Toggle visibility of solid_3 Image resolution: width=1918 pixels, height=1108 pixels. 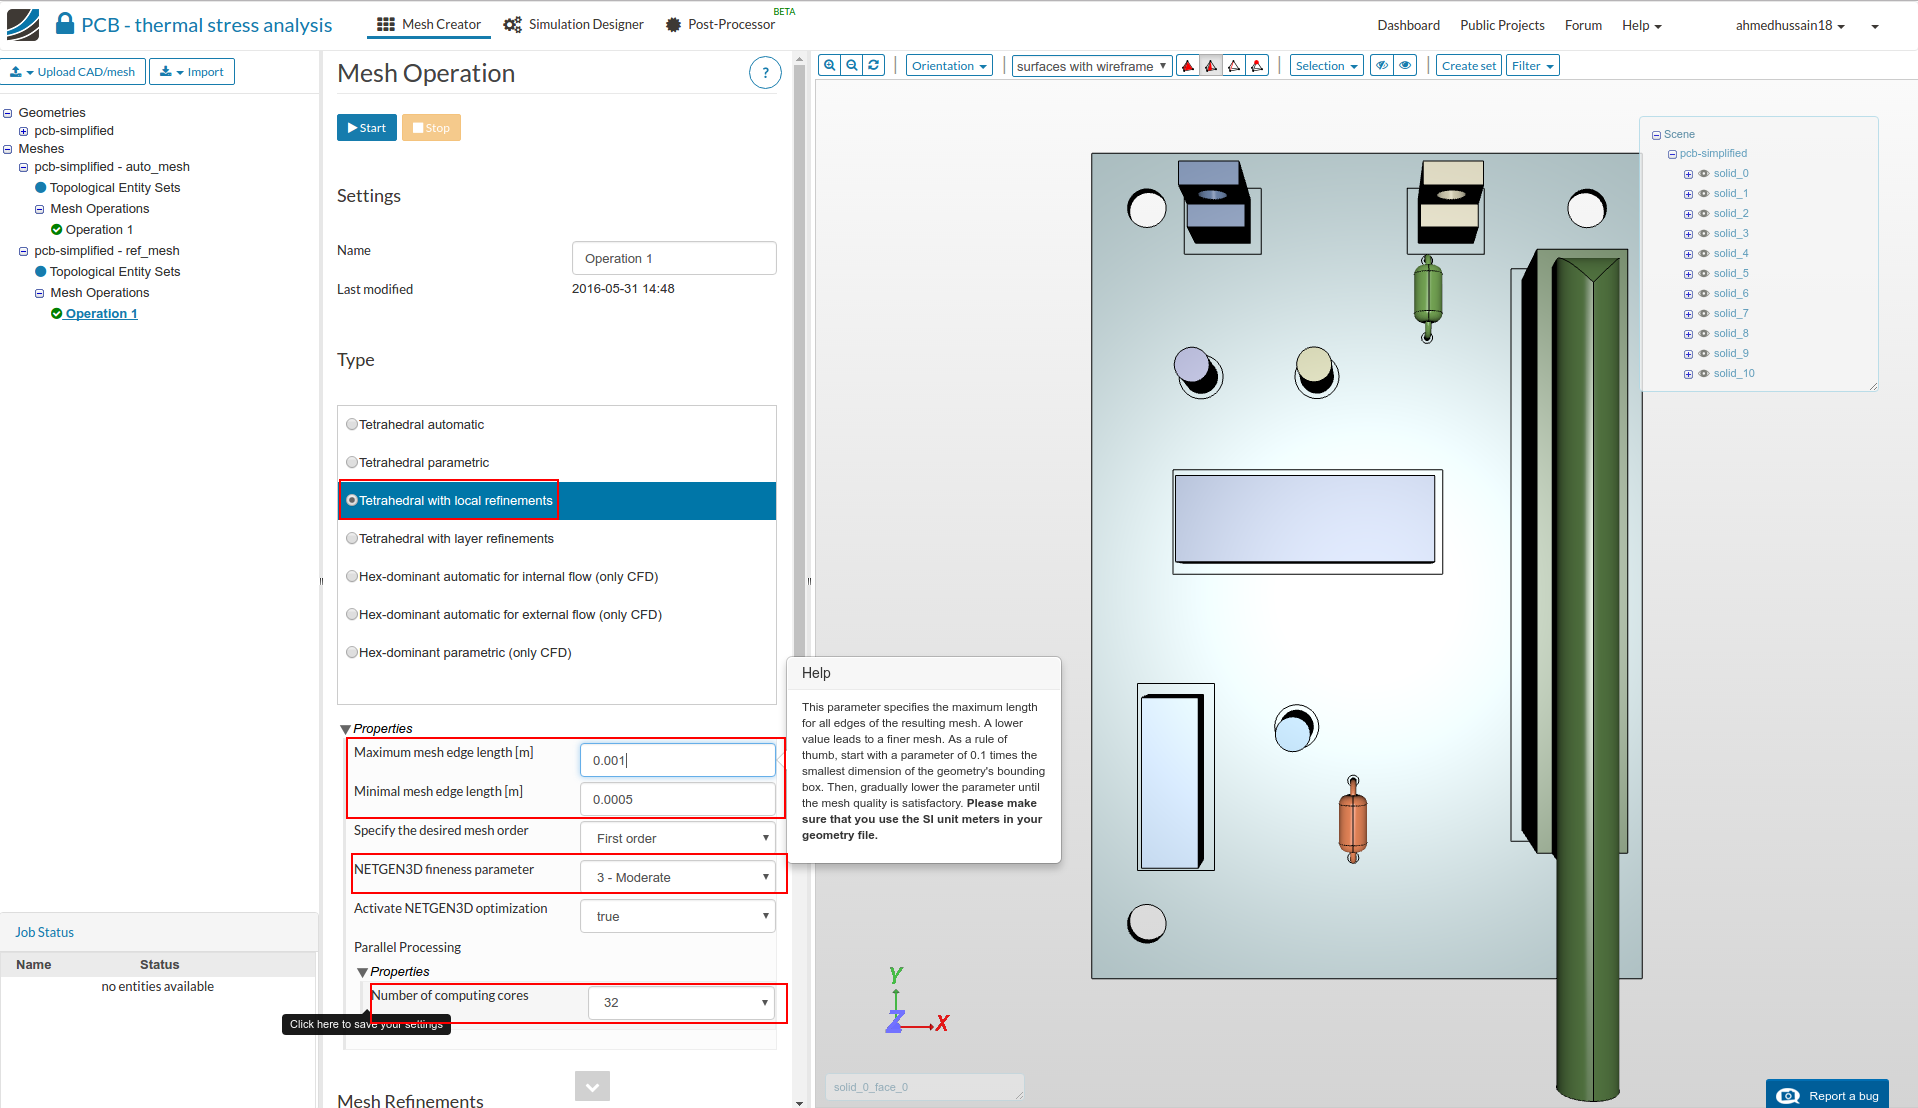(1704, 234)
